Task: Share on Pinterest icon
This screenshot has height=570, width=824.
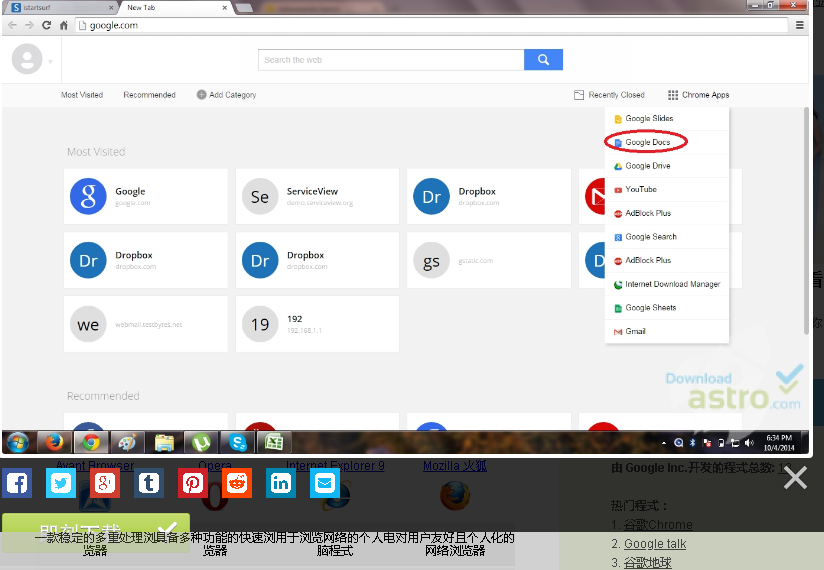Action: coord(193,483)
